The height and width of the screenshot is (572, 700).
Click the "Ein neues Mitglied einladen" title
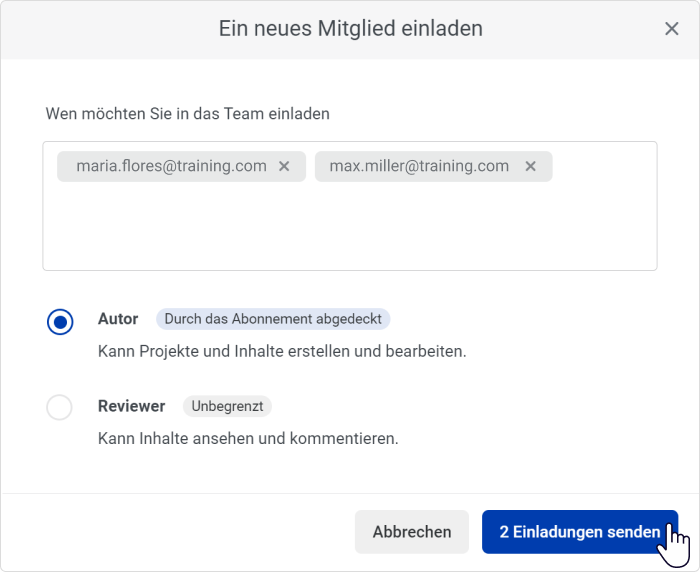coord(350,29)
